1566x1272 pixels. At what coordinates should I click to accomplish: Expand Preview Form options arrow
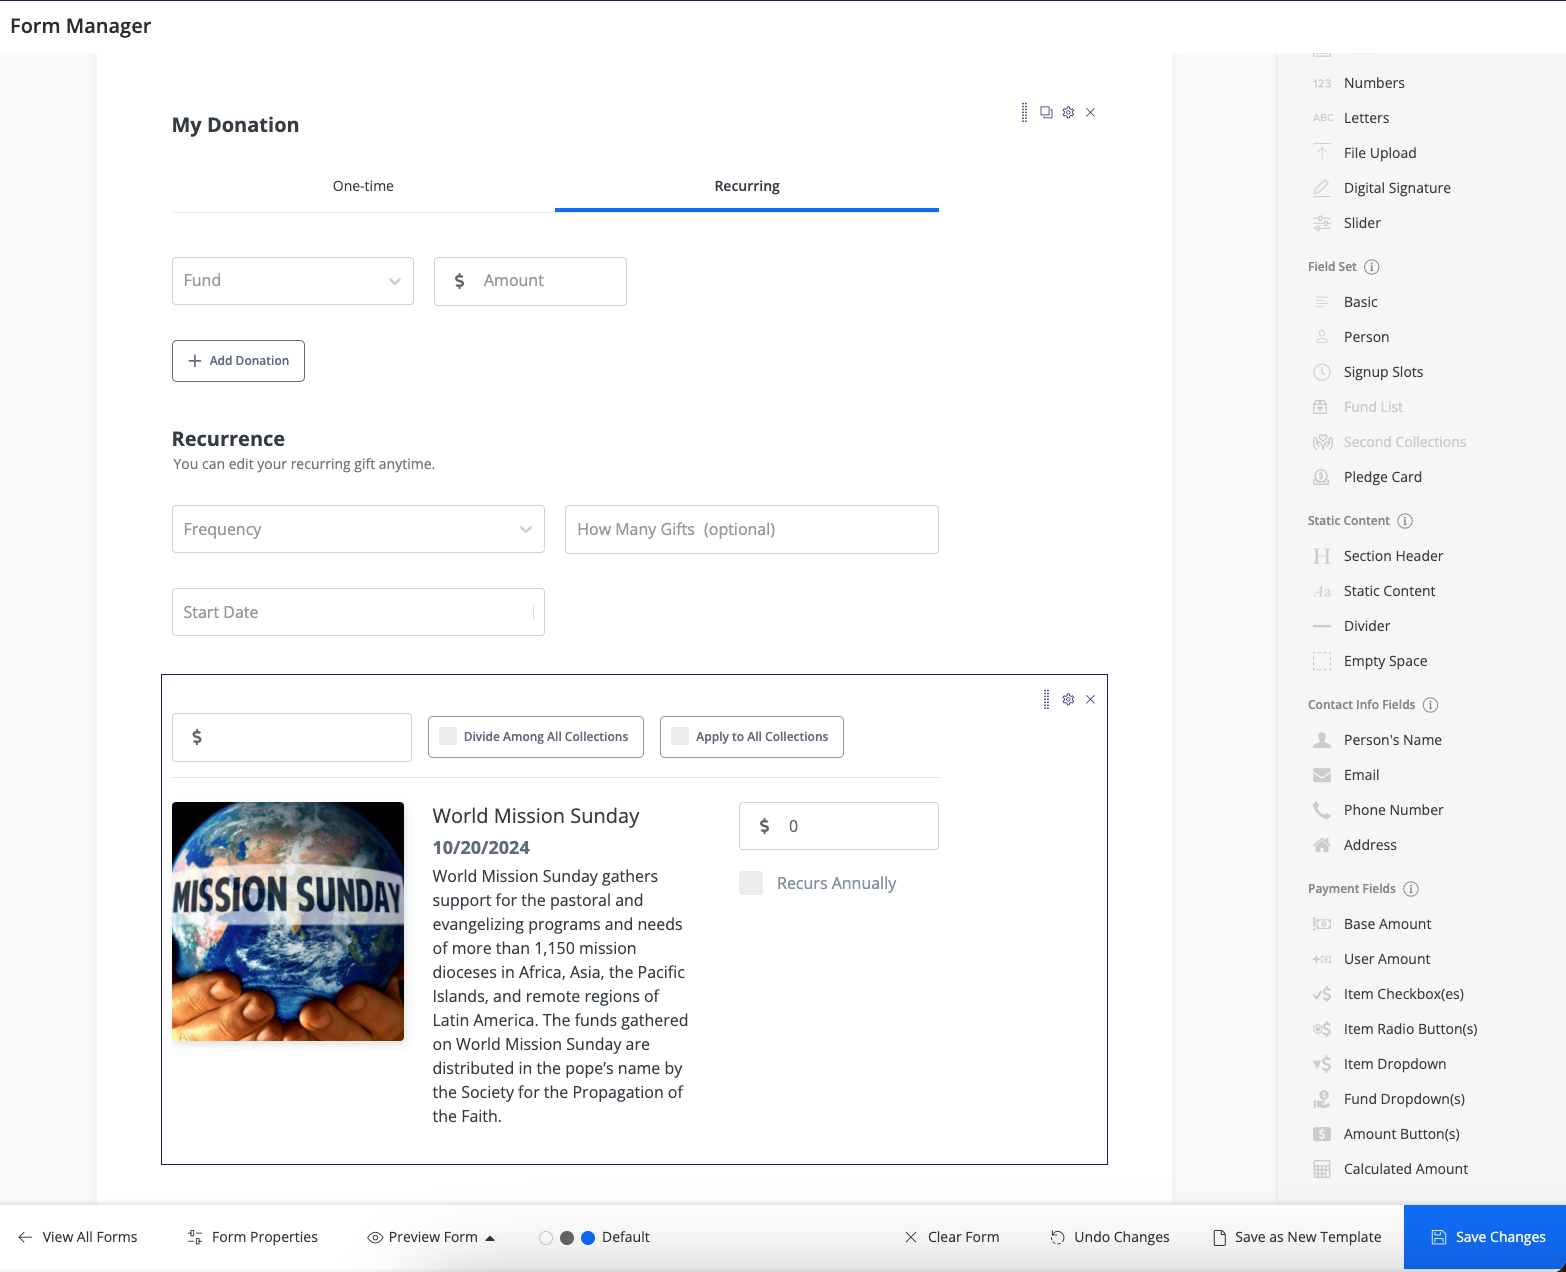pyautogui.click(x=490, y=1238)
